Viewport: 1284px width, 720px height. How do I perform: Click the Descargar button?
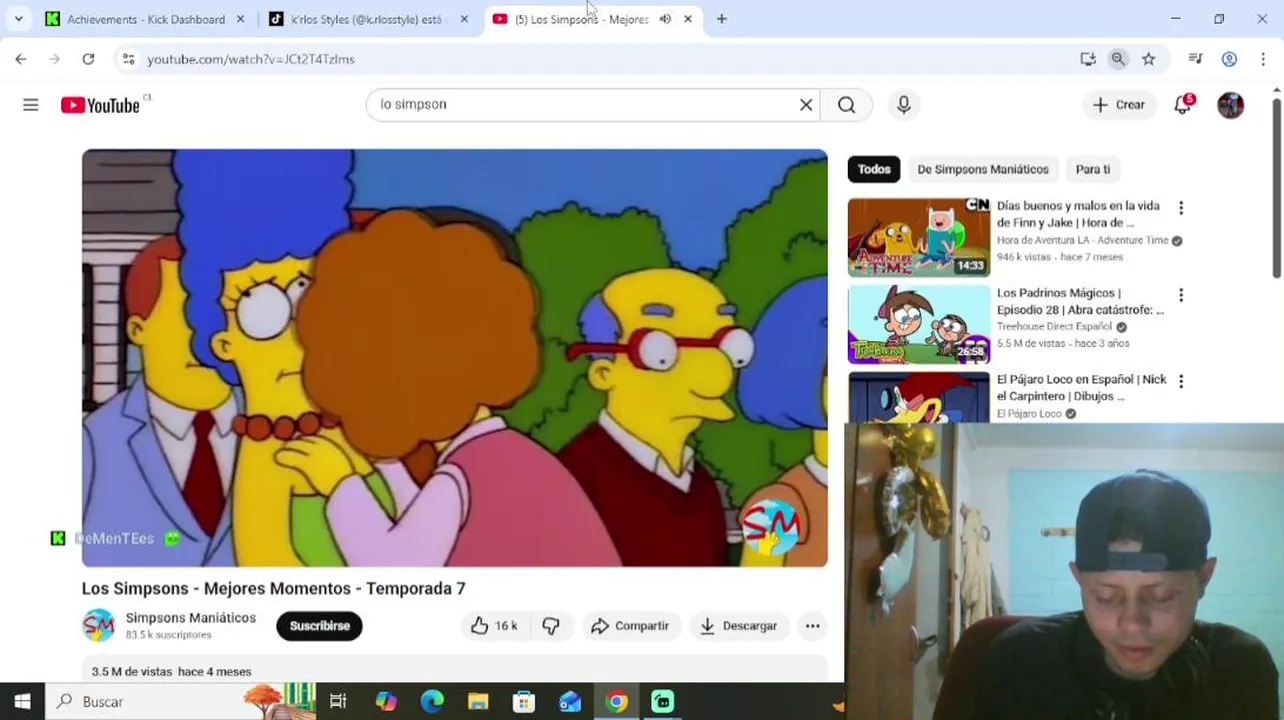tap(739, 626)
